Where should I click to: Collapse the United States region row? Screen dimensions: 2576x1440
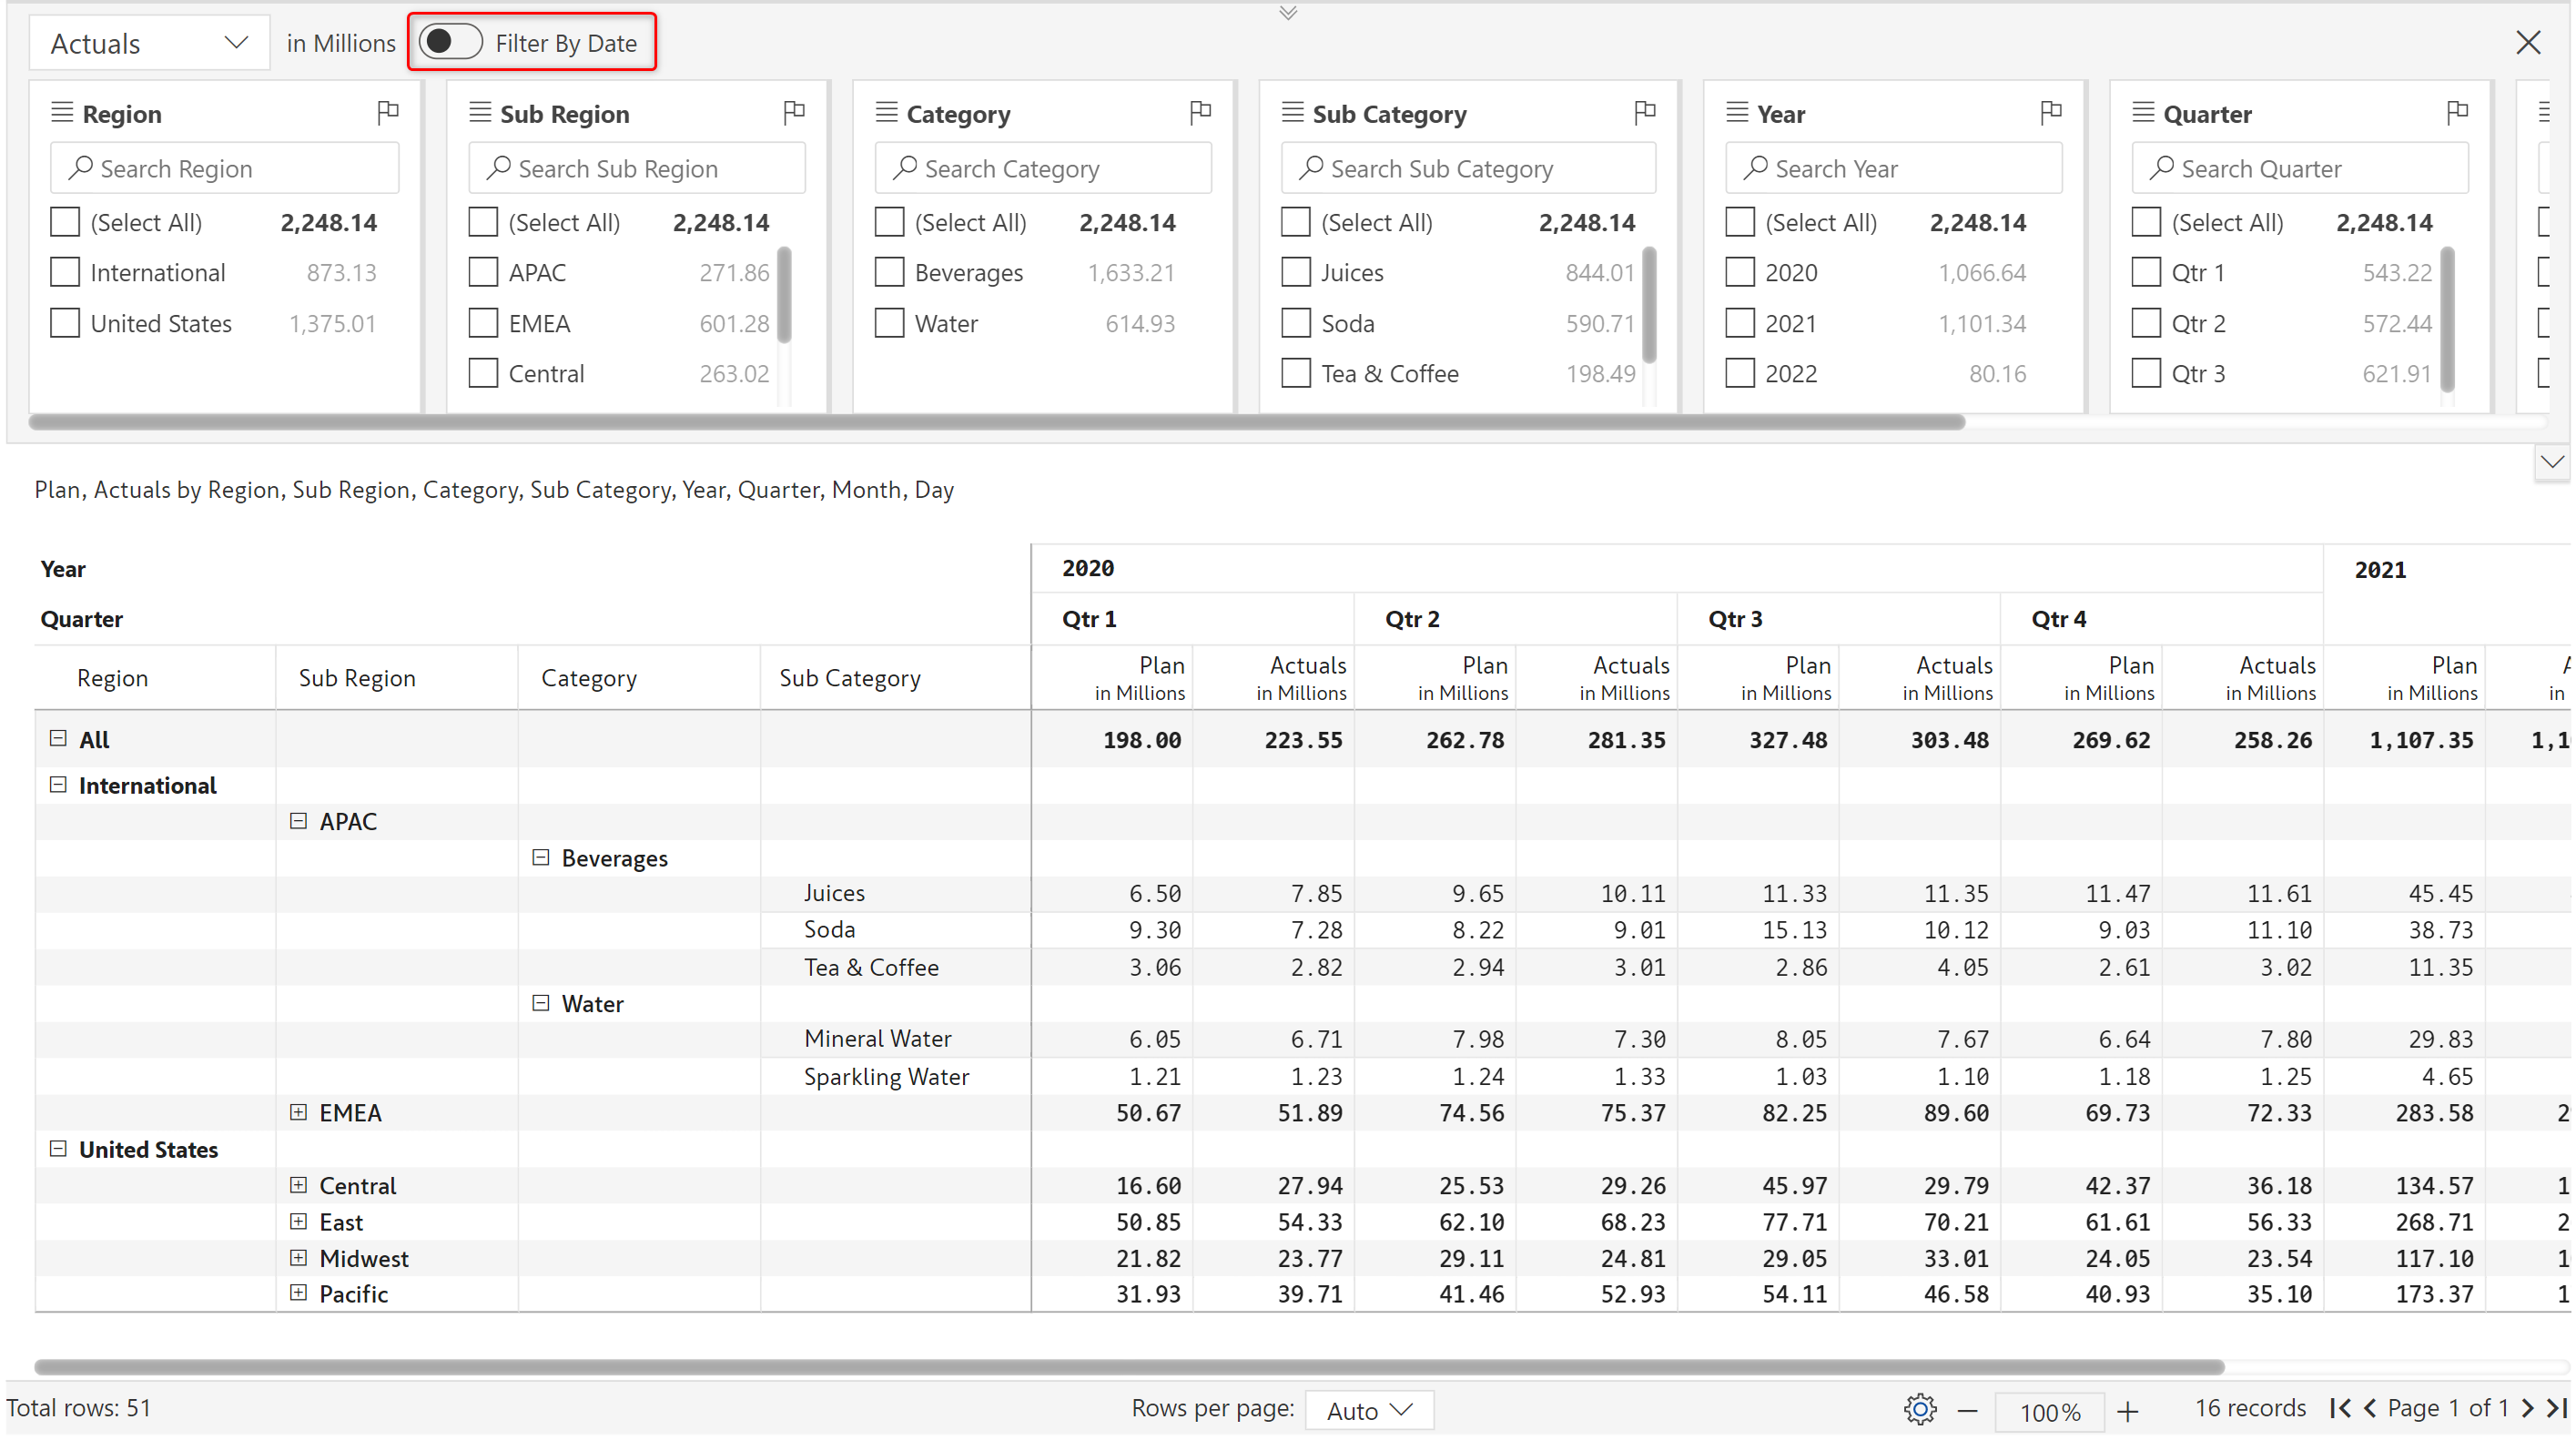click(x=58, y=1149)
